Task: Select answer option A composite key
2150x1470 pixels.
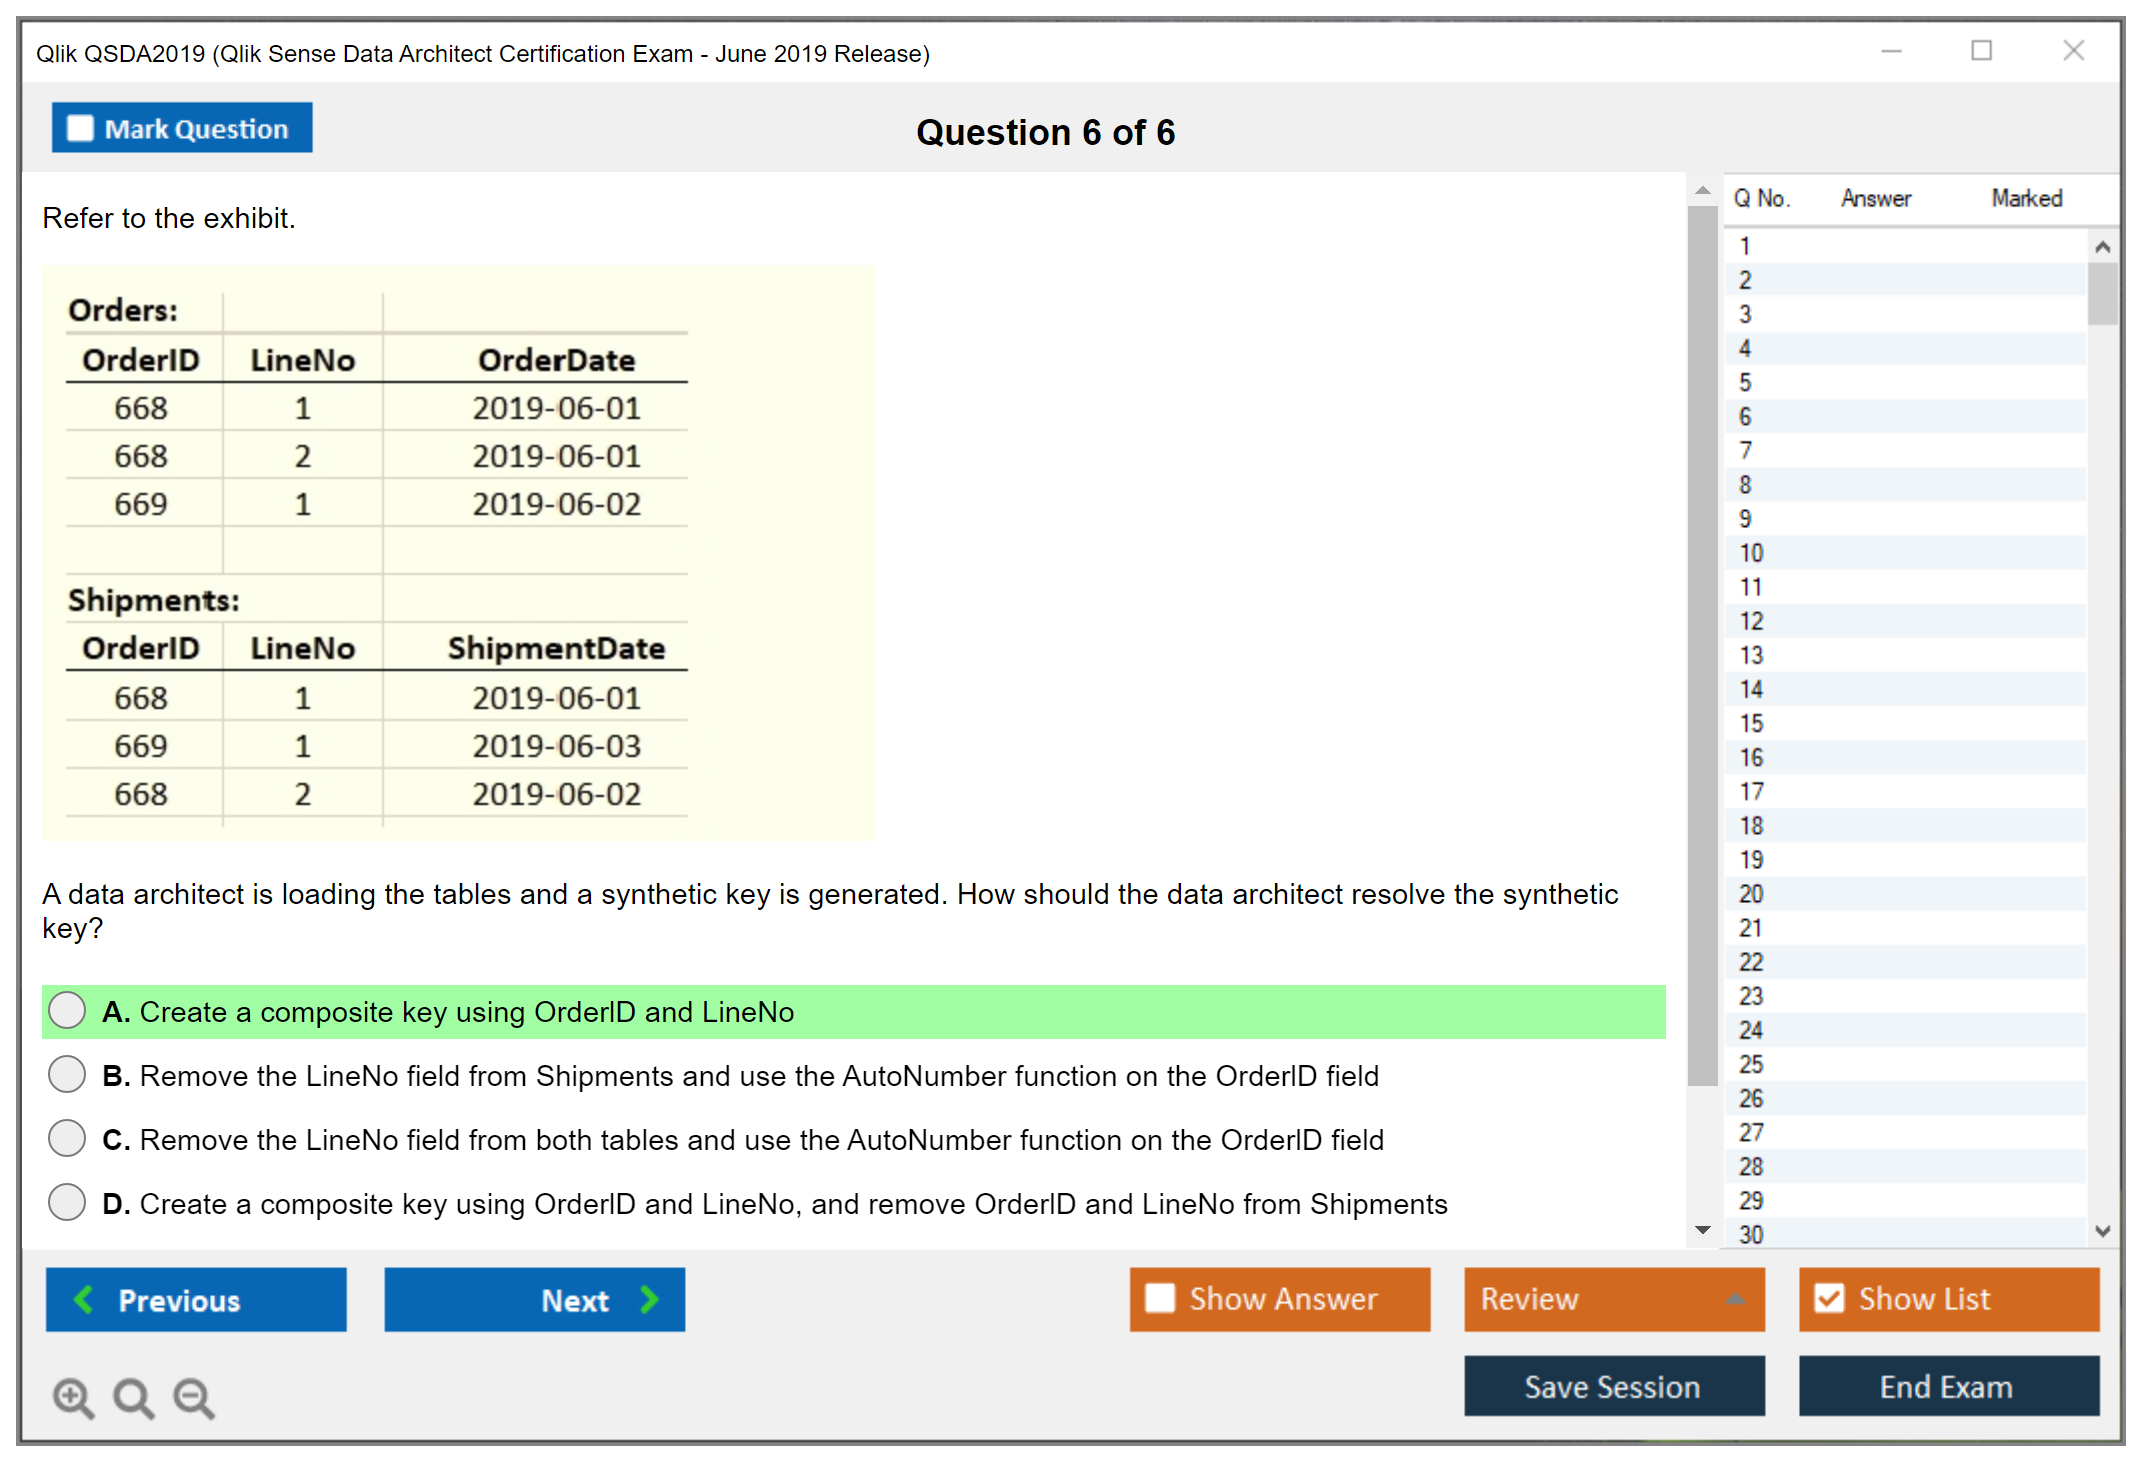Action: [x=67, y=1011]
